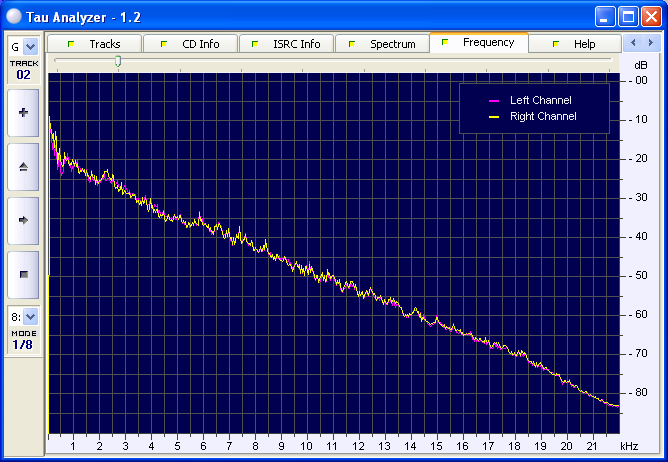Click the plus button in left sidebar
668x462 pixels.
coord(23,113)
